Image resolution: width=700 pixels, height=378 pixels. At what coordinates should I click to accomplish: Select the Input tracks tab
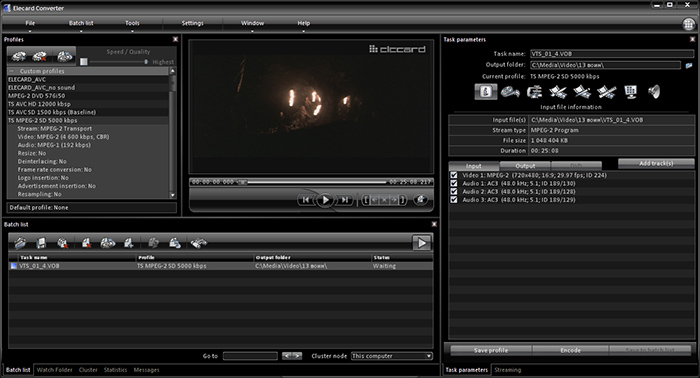(474, 166)
